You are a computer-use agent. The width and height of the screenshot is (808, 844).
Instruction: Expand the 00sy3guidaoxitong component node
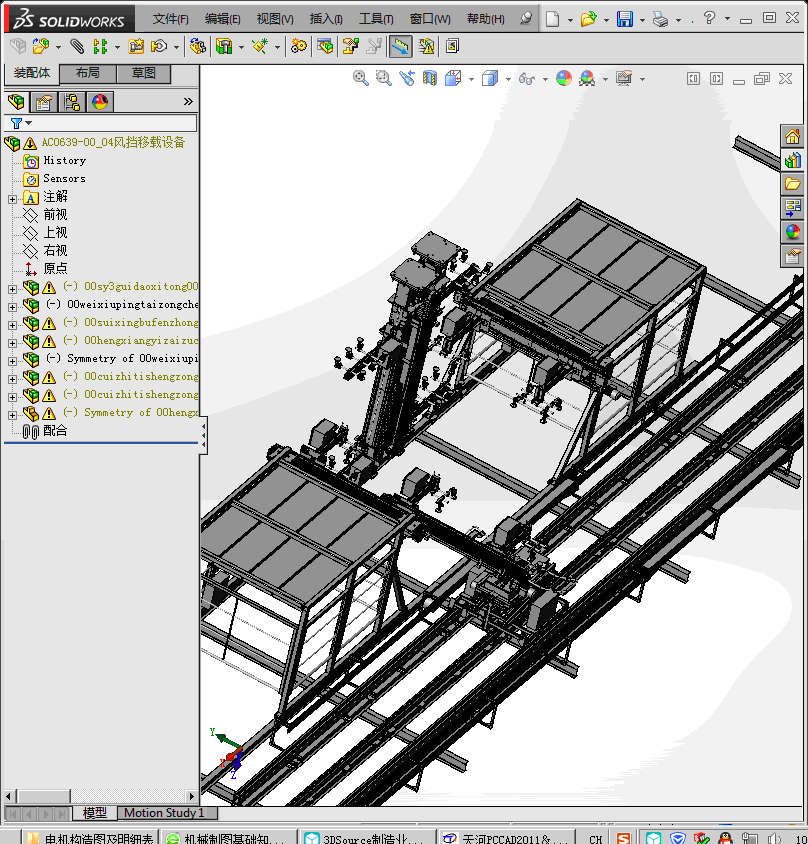coord(12,288)
